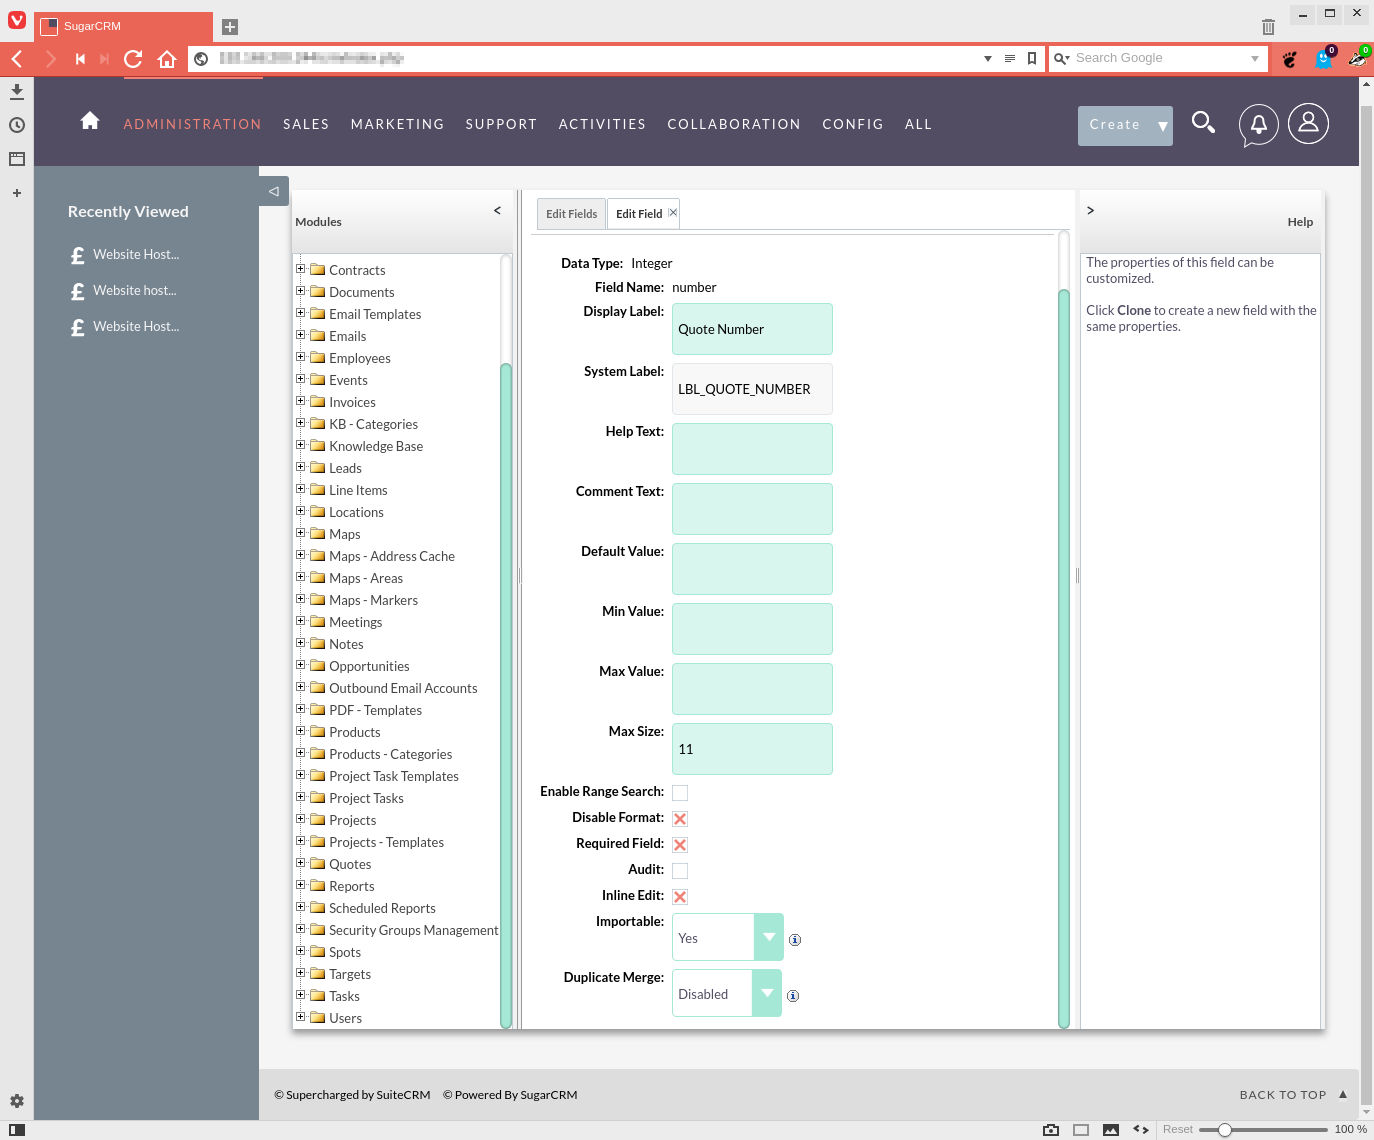1374x1140 pixels.
Task: Open the Collaboration menu
Action: click(x=734, y=124)
